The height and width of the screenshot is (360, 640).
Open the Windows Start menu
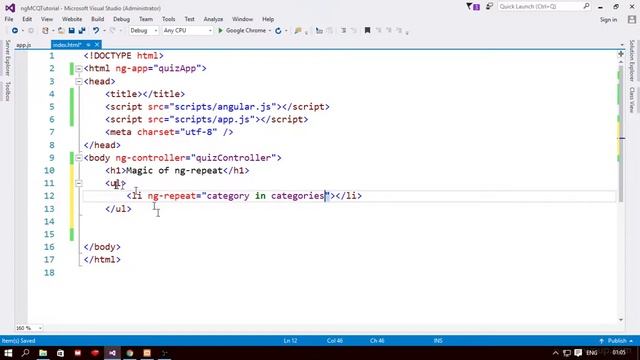point(8,353)
